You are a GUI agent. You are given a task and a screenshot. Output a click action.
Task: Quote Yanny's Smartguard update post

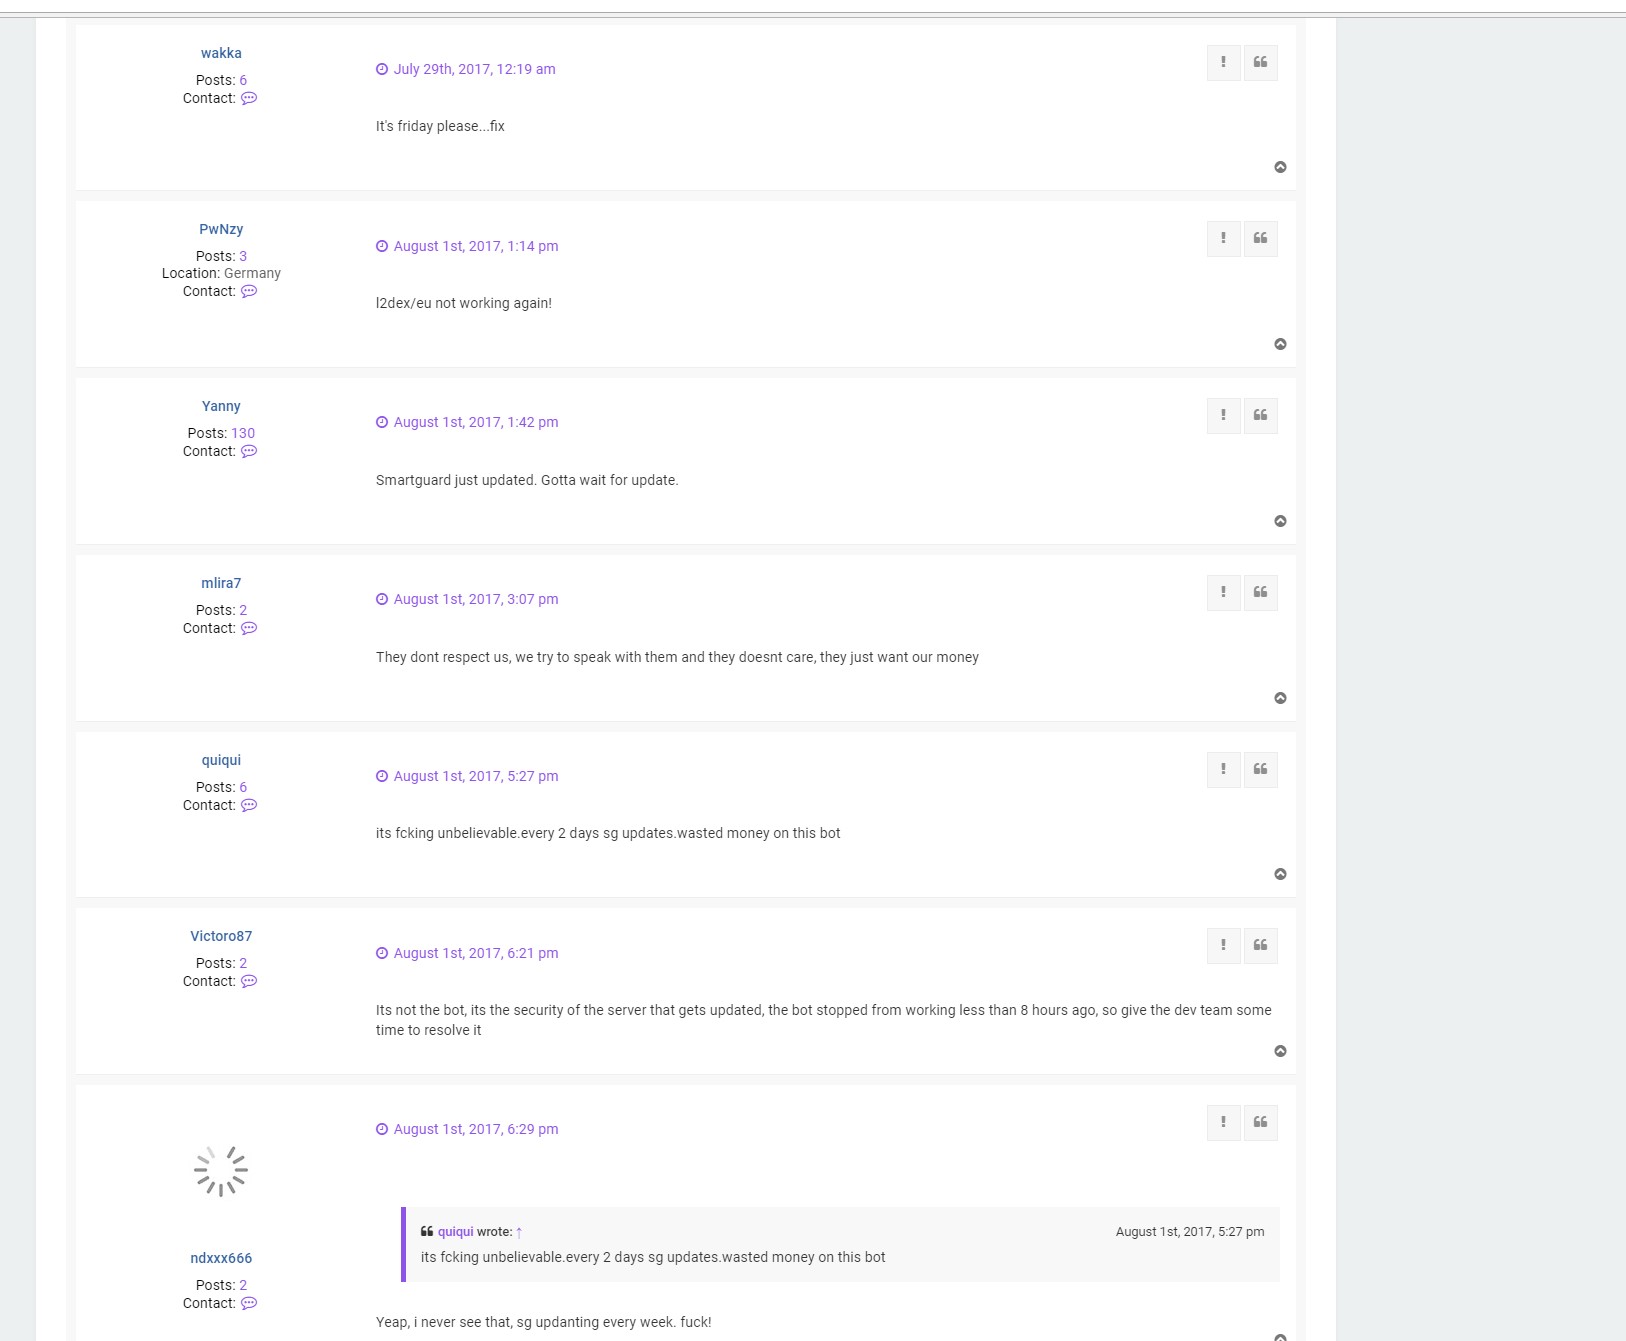(x=1260, y=416)
